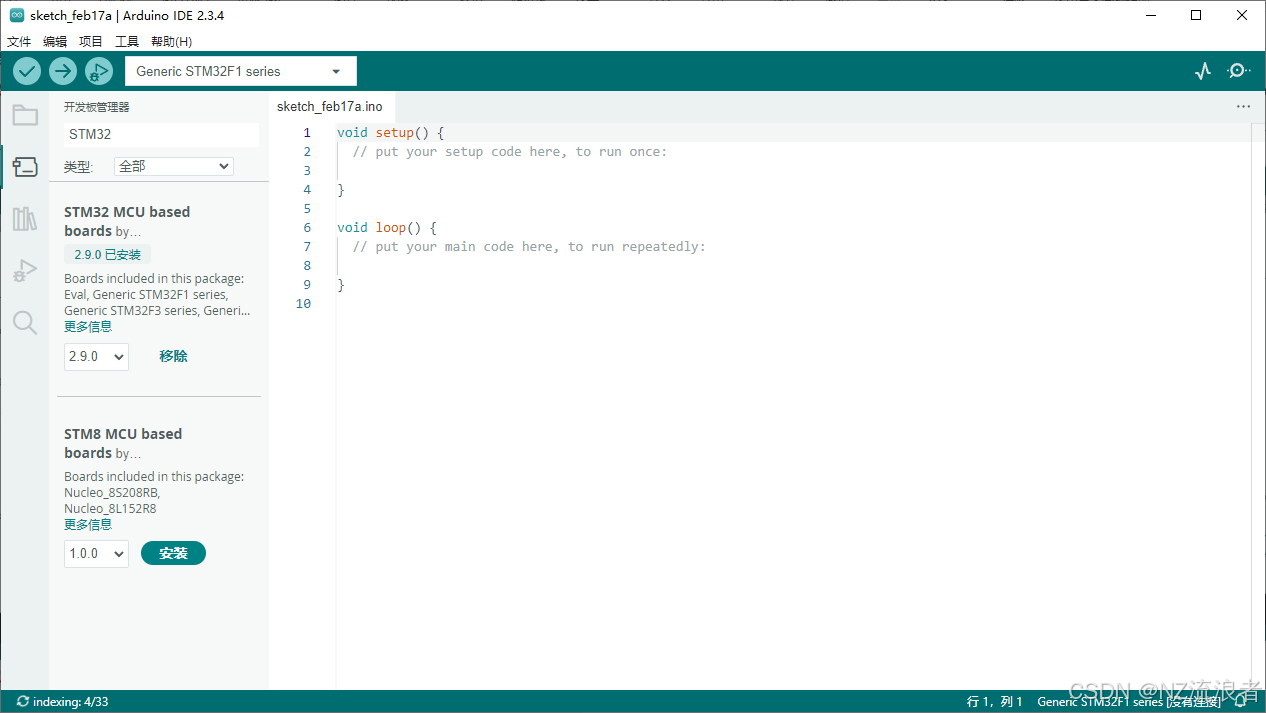
Task: Open the 帮助(H) menu
Action: 171,42
